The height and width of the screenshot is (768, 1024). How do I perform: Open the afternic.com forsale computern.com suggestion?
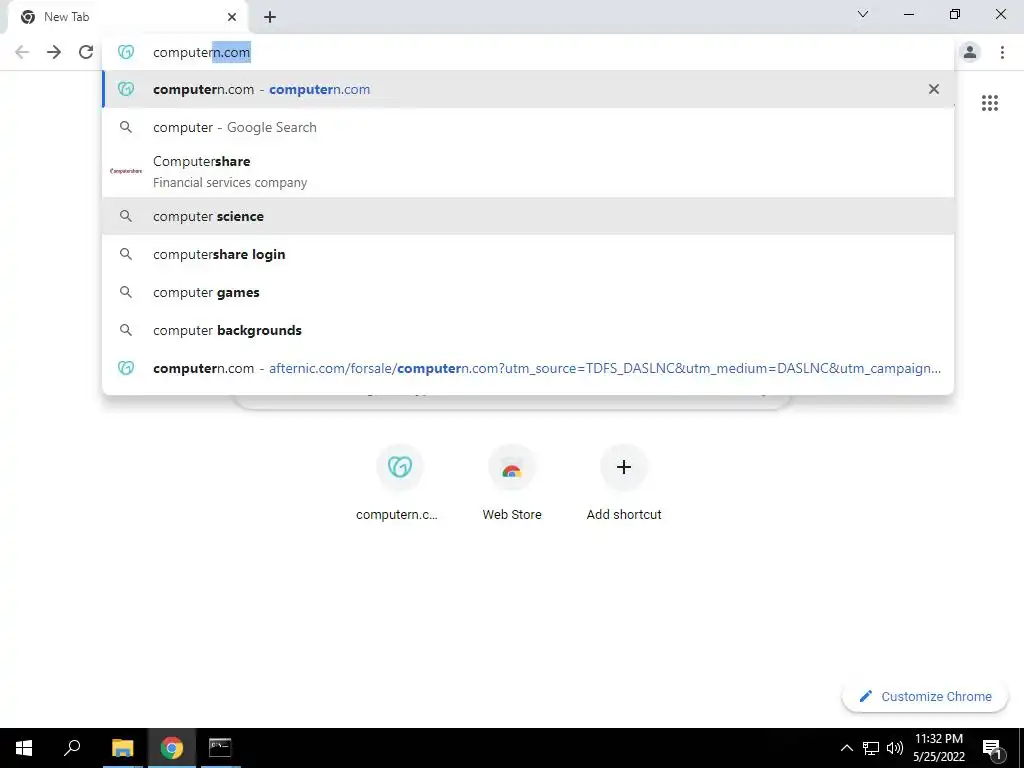coord(528,368)
